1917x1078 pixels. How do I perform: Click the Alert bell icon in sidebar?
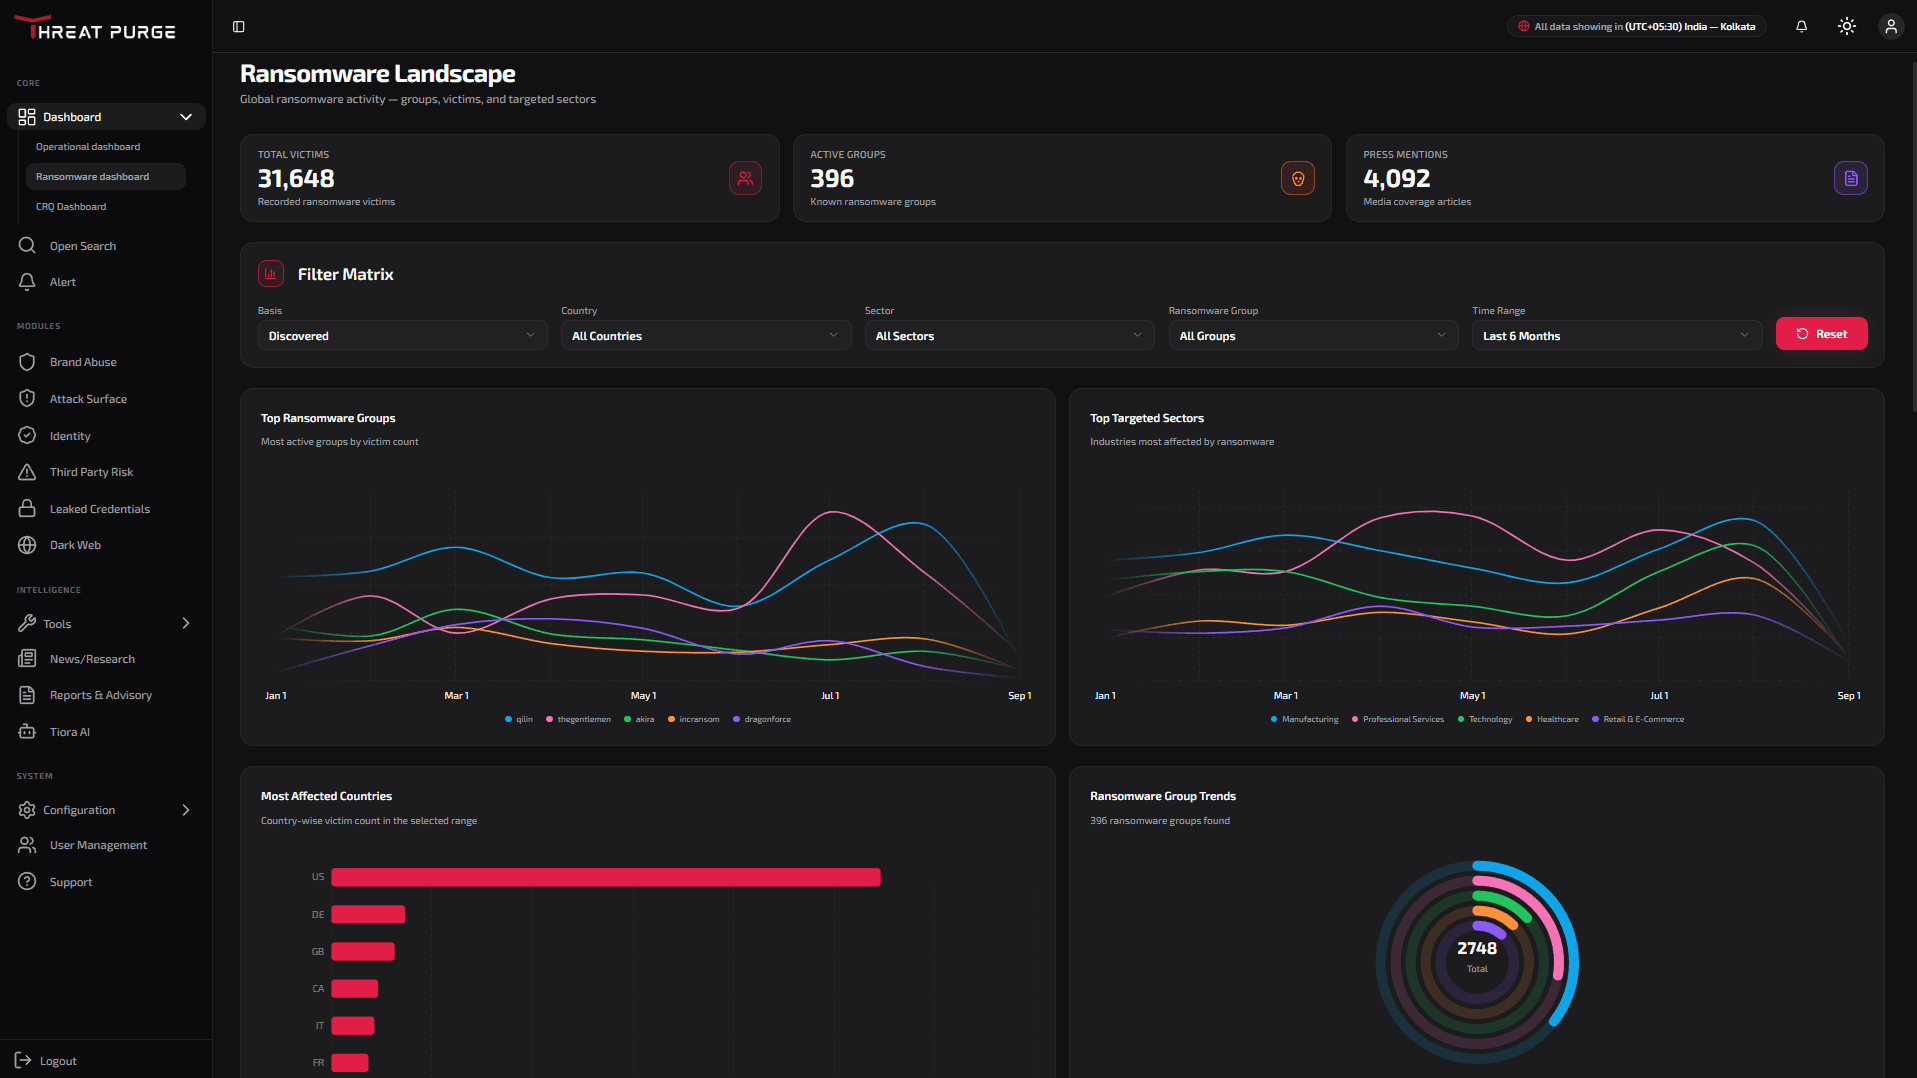tap(27, 282)
